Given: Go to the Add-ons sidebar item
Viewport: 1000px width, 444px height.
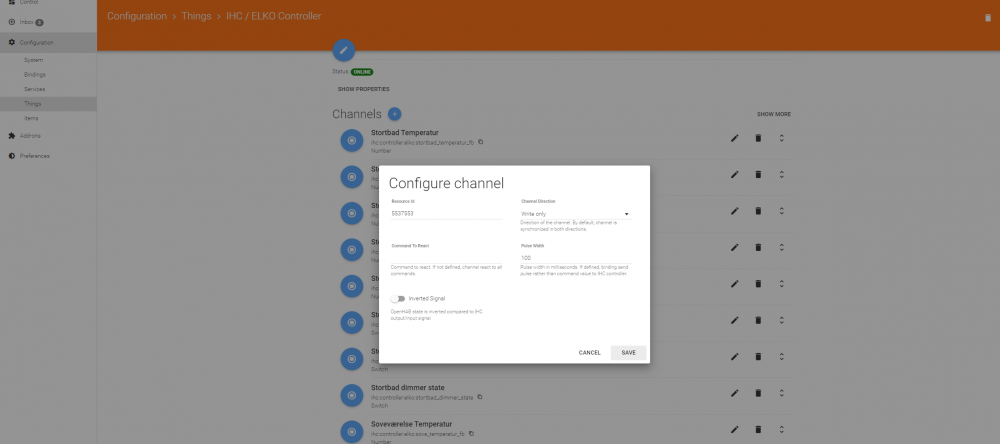Looking at the screenshot, I should [30, 136].
